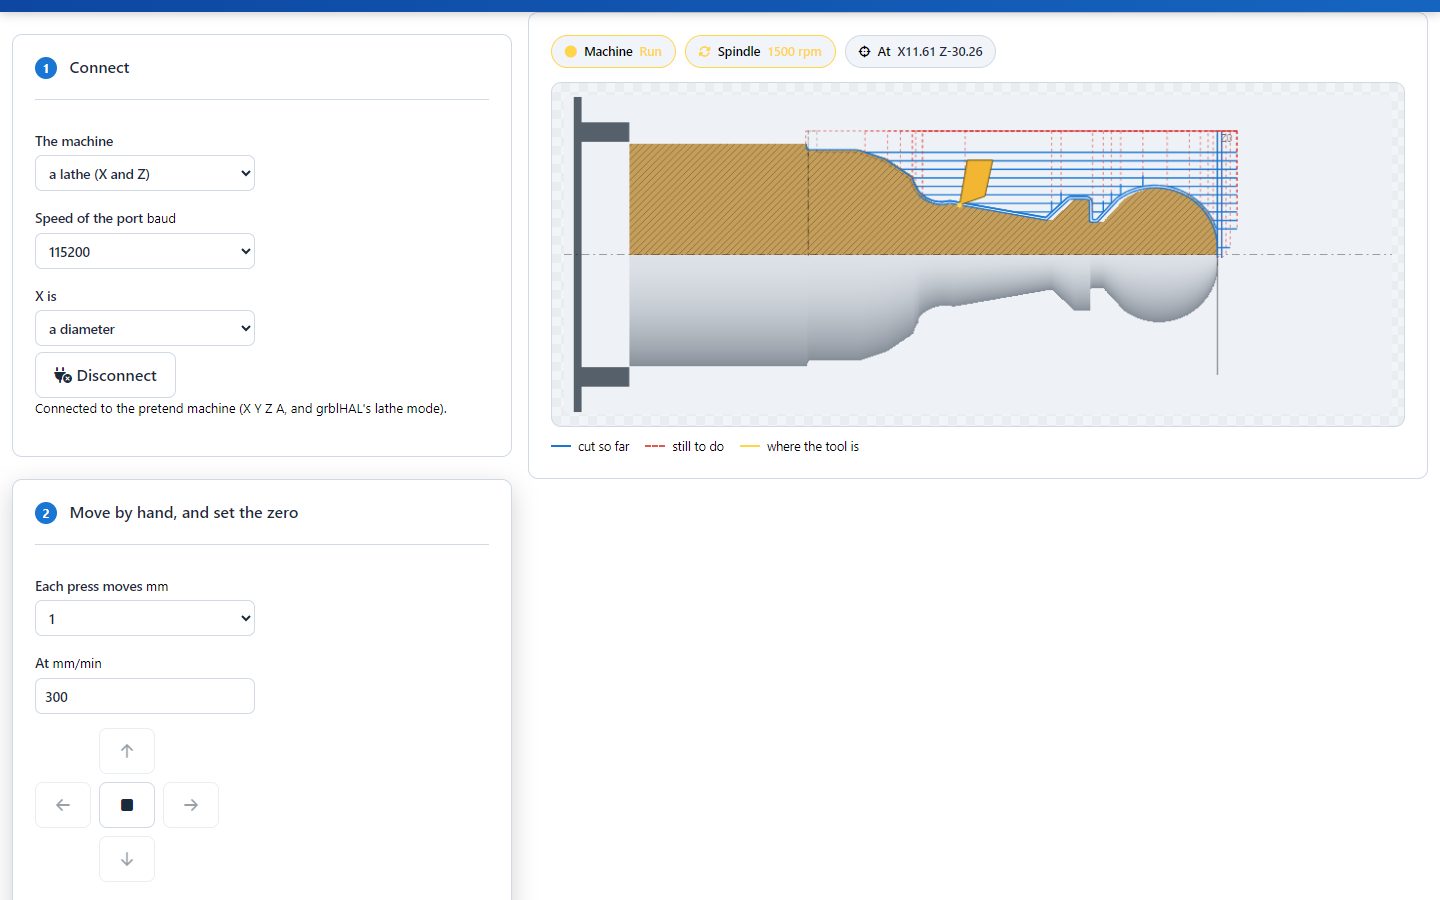Click the 'At mm/min' label

click(x=68, y=663)
